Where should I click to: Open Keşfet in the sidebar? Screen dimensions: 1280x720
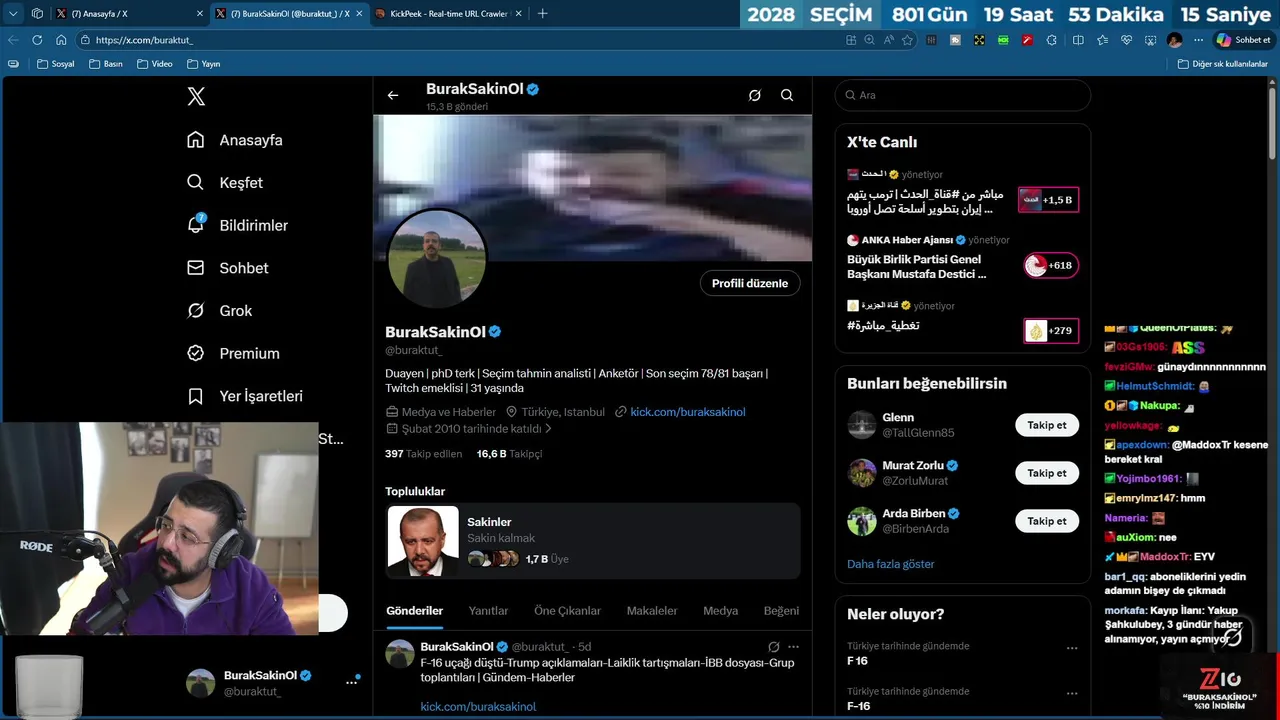click(225, 183)
